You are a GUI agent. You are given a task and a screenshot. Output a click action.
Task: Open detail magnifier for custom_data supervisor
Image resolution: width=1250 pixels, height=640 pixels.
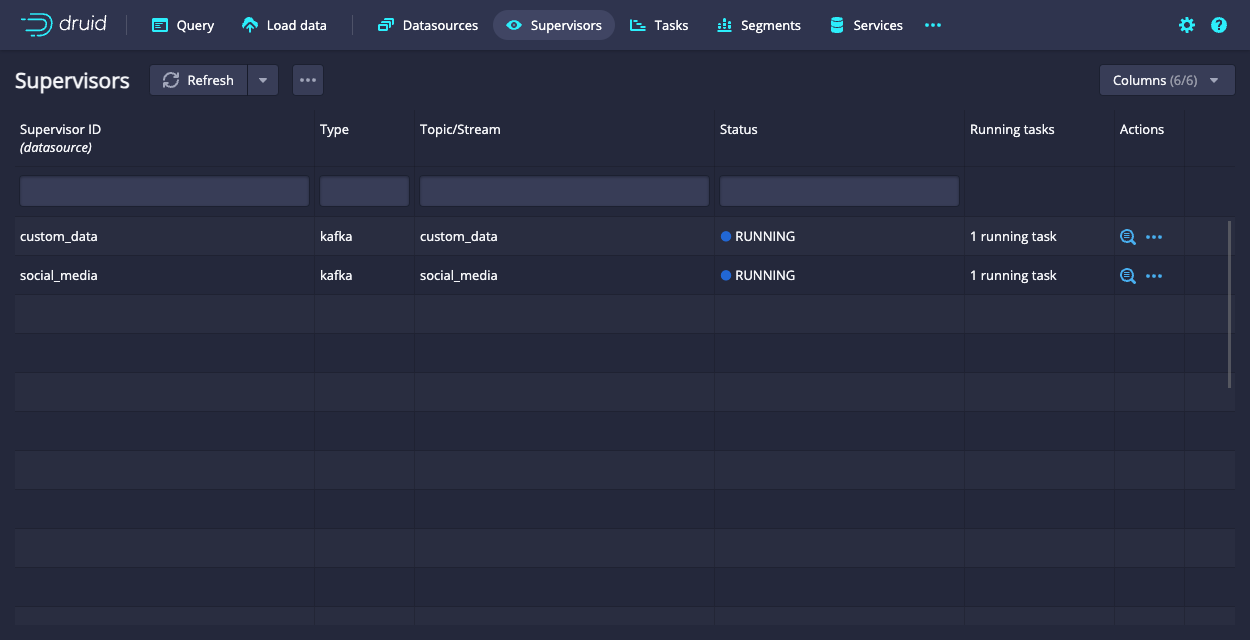pos(1127,237)
